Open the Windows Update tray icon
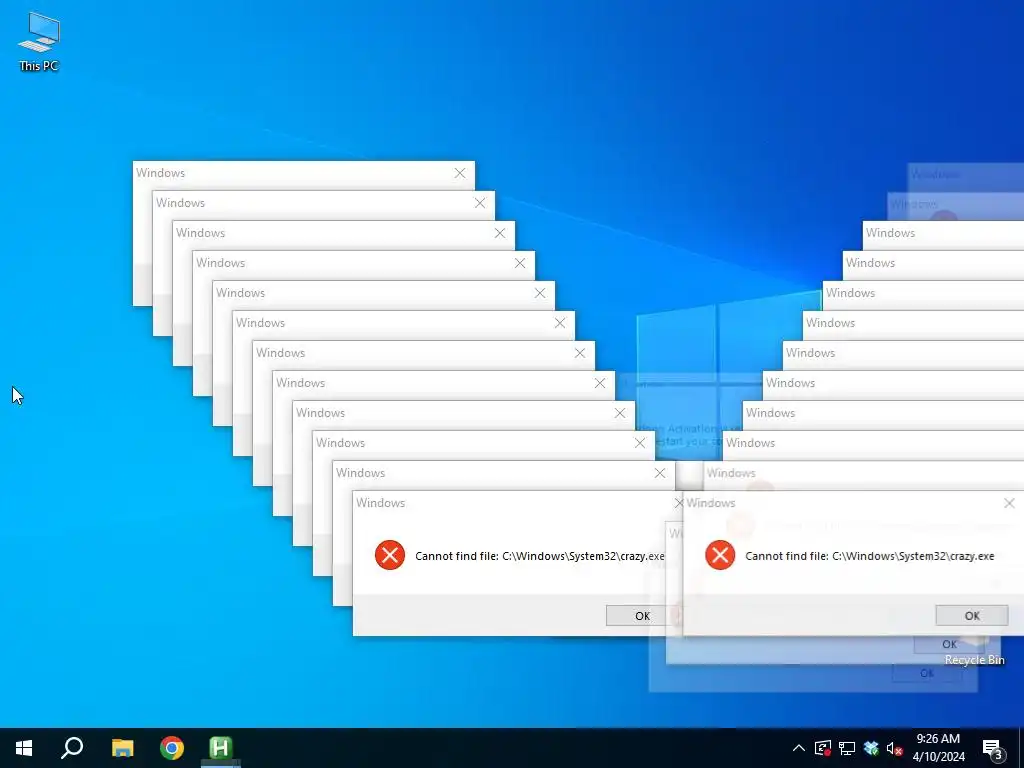The image size is (1024, 768). pyautogui.click(x=823, y=748)
